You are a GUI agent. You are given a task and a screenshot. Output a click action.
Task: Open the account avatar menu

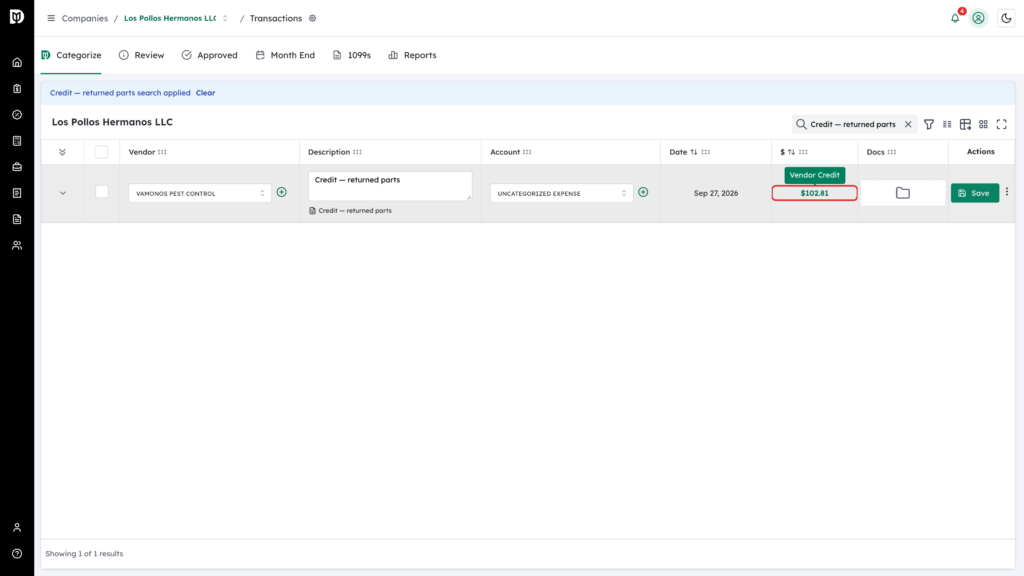coord(978,18)
